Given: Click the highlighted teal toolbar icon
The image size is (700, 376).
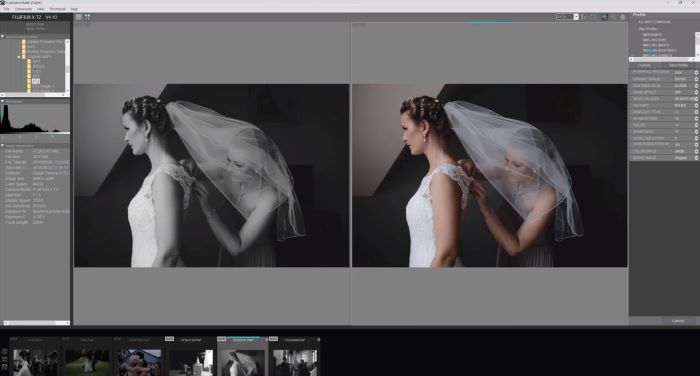Looking at the screenshot, I should pyautogui.click(x=604, y=17).
